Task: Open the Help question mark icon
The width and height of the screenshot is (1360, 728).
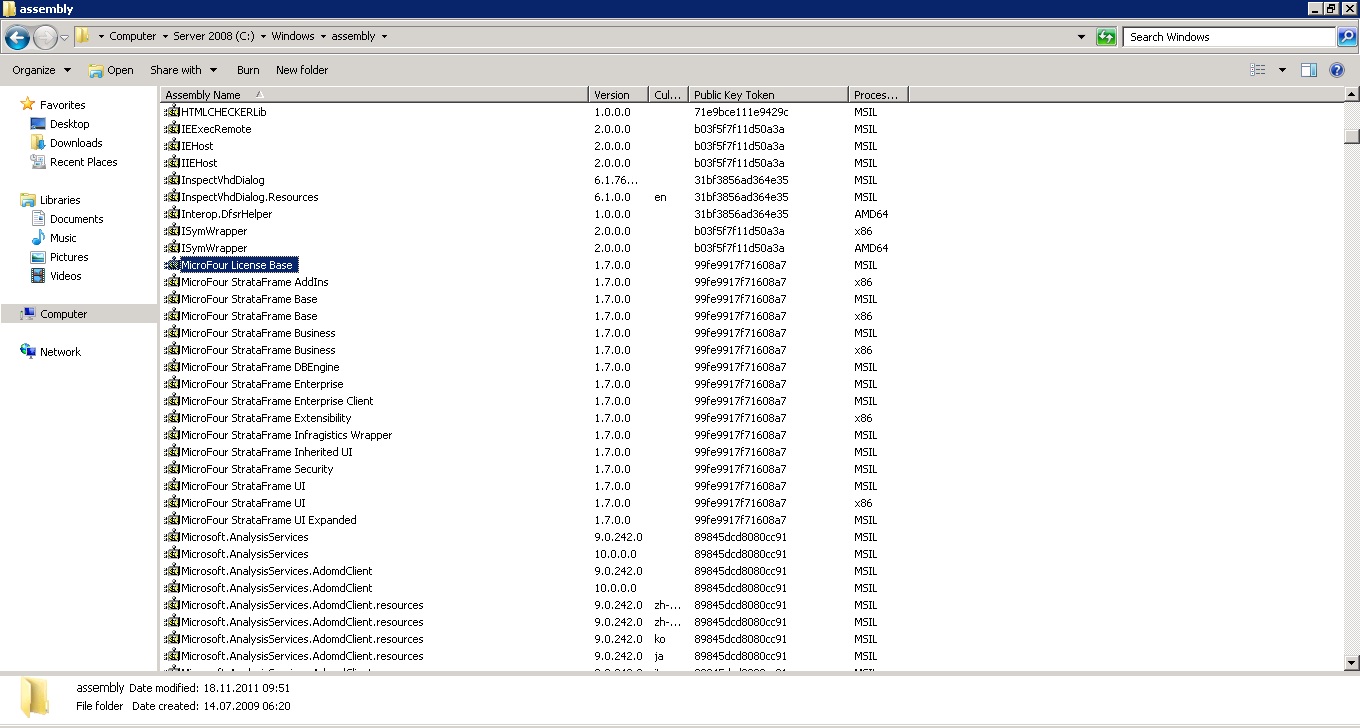Action: point(1337,70)
